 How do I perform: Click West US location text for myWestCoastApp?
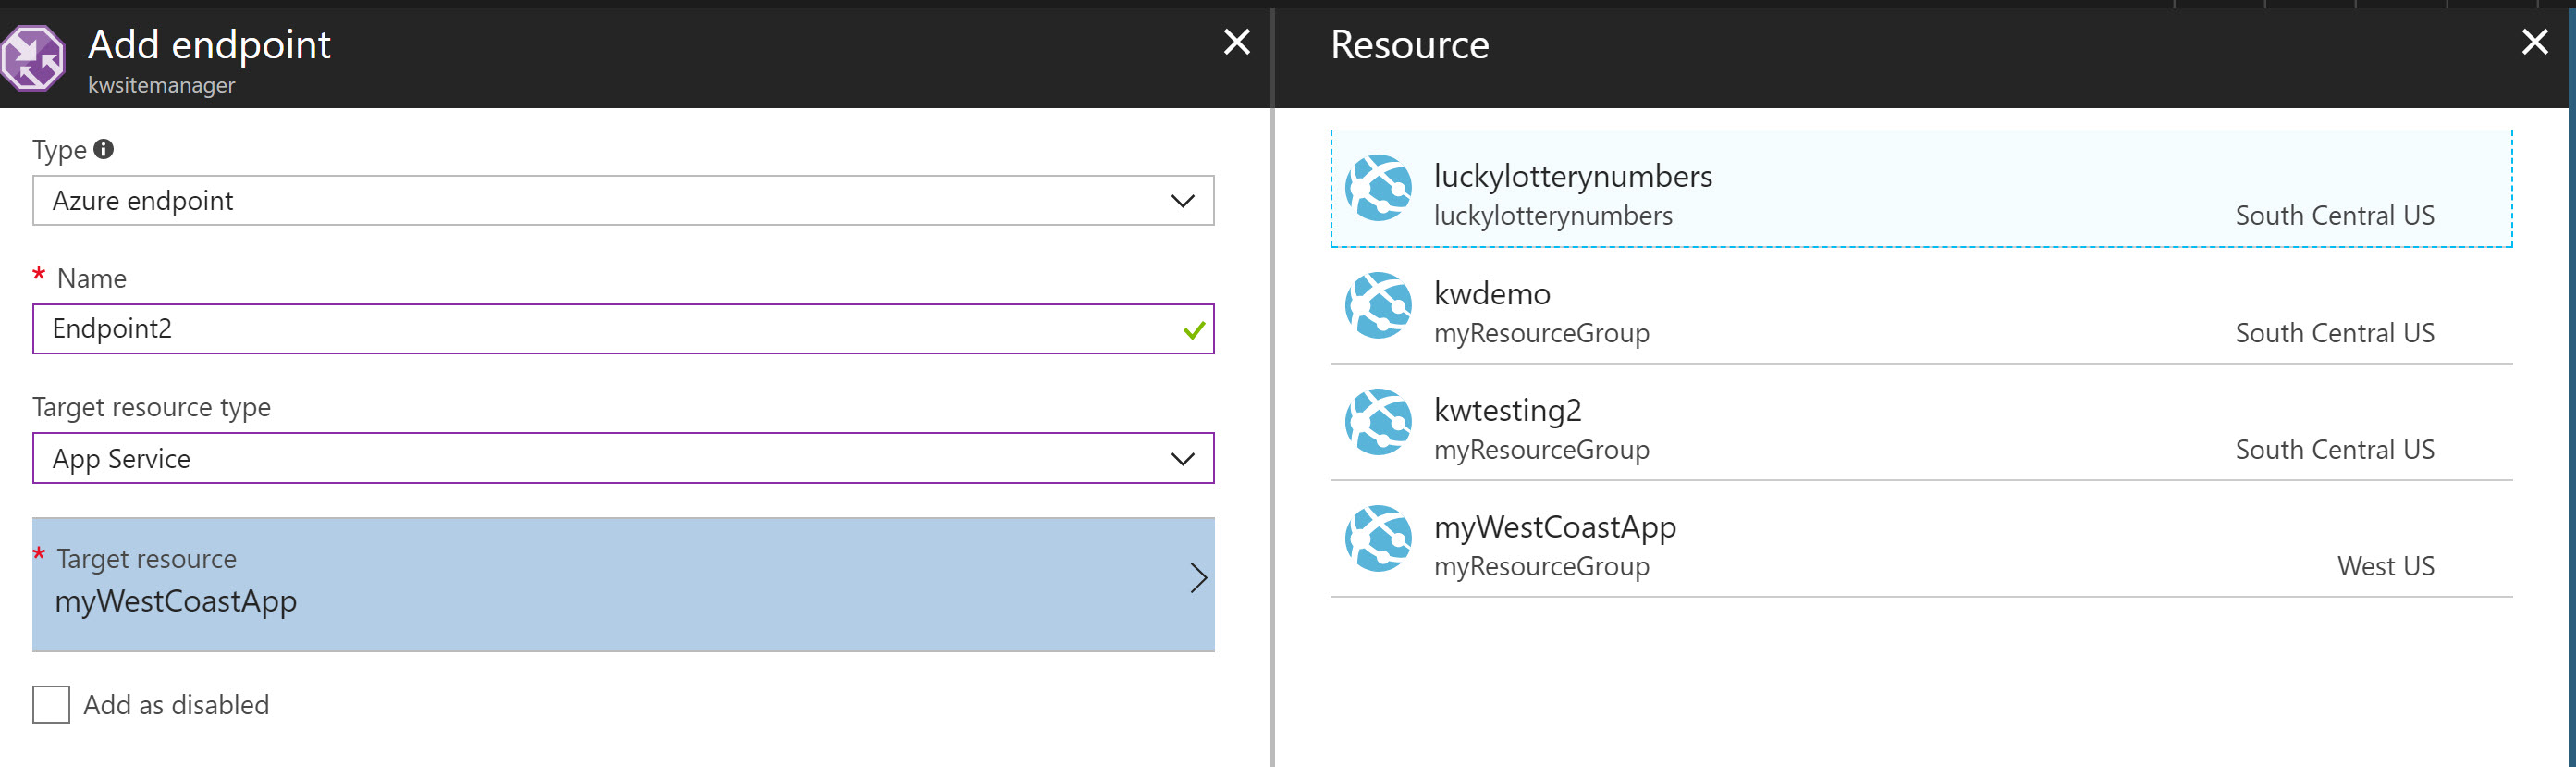click(x=2385, y=567)
